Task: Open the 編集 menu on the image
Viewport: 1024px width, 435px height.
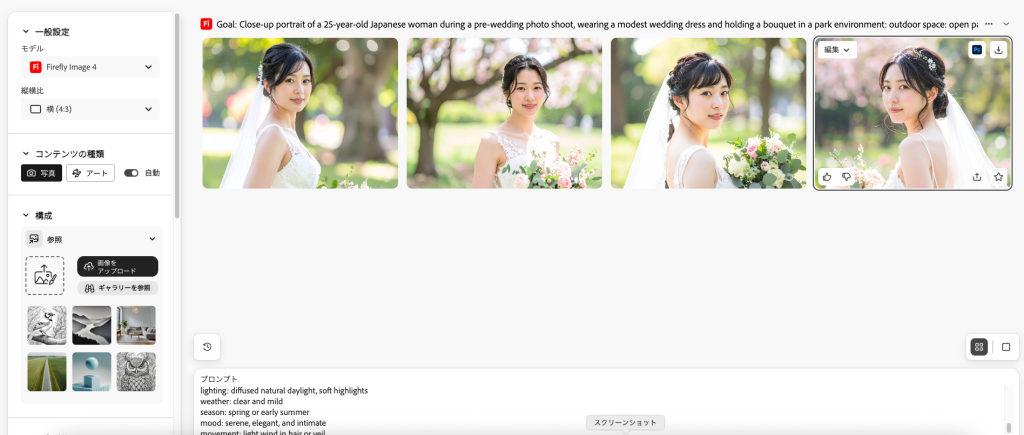Action: 837,50
